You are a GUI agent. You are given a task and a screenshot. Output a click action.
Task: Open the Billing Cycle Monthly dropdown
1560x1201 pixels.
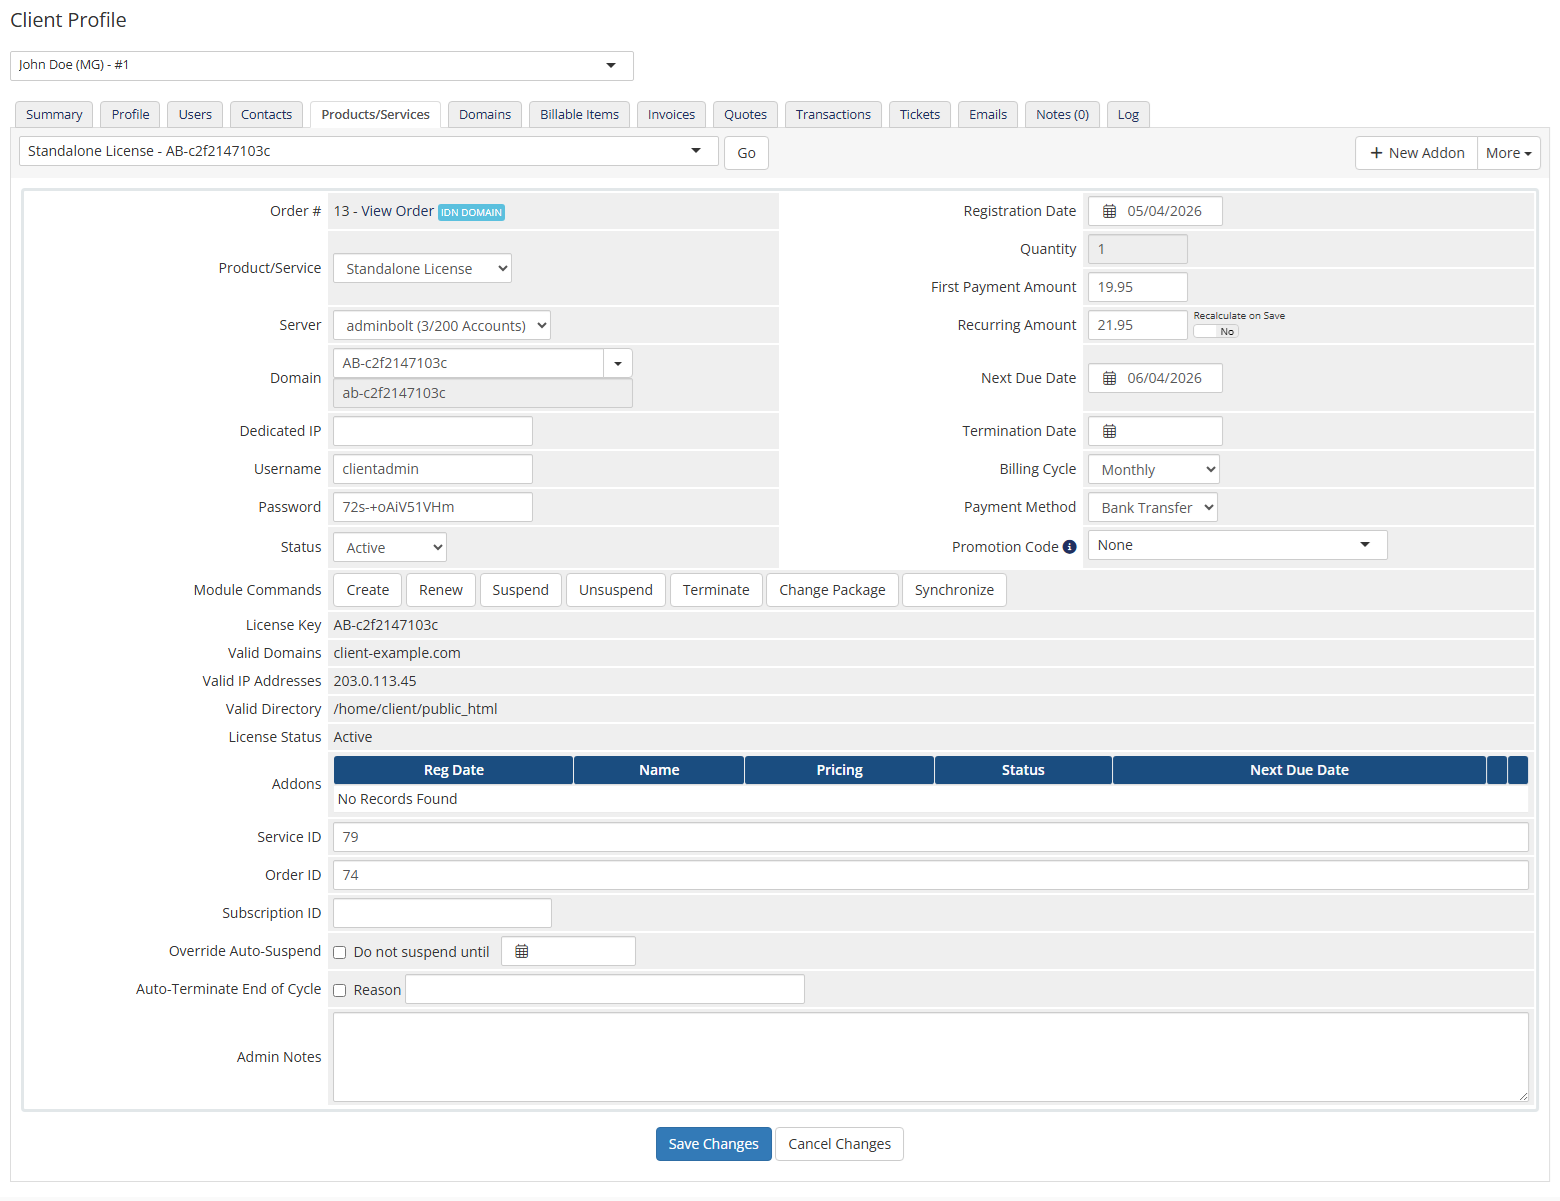coord(1154,469)
